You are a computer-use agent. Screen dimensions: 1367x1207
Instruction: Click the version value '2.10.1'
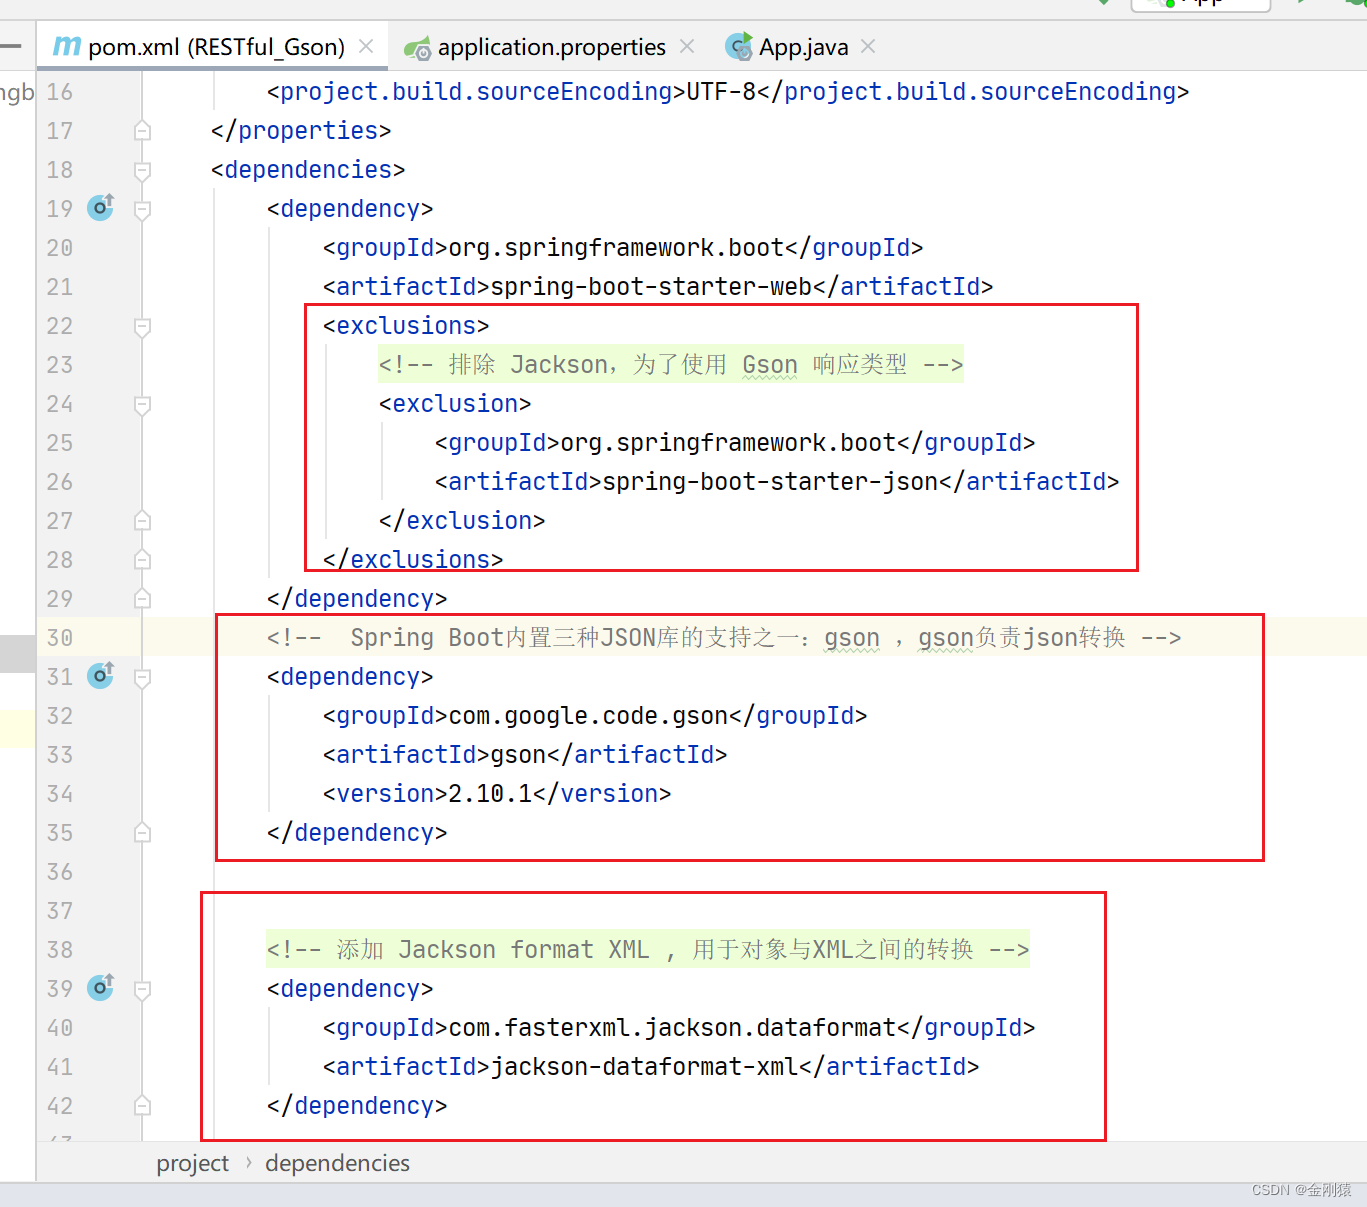[x=490, y=794]
